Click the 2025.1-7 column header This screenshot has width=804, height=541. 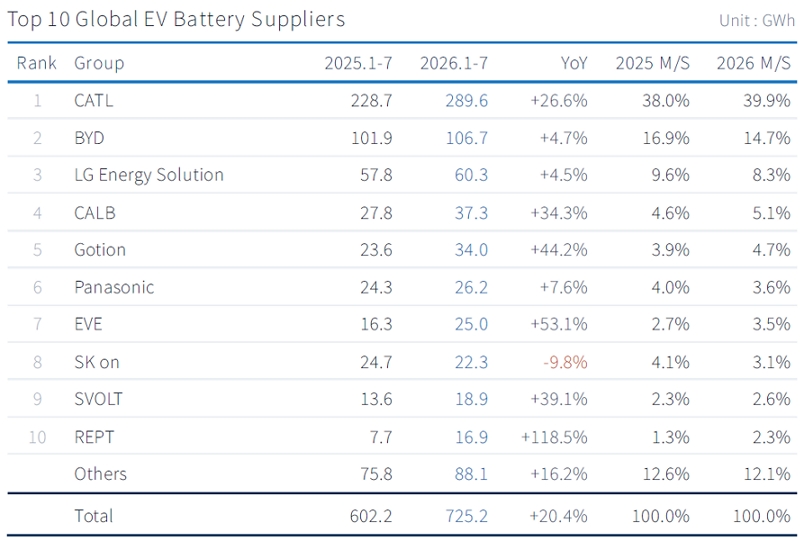point(358,63)
